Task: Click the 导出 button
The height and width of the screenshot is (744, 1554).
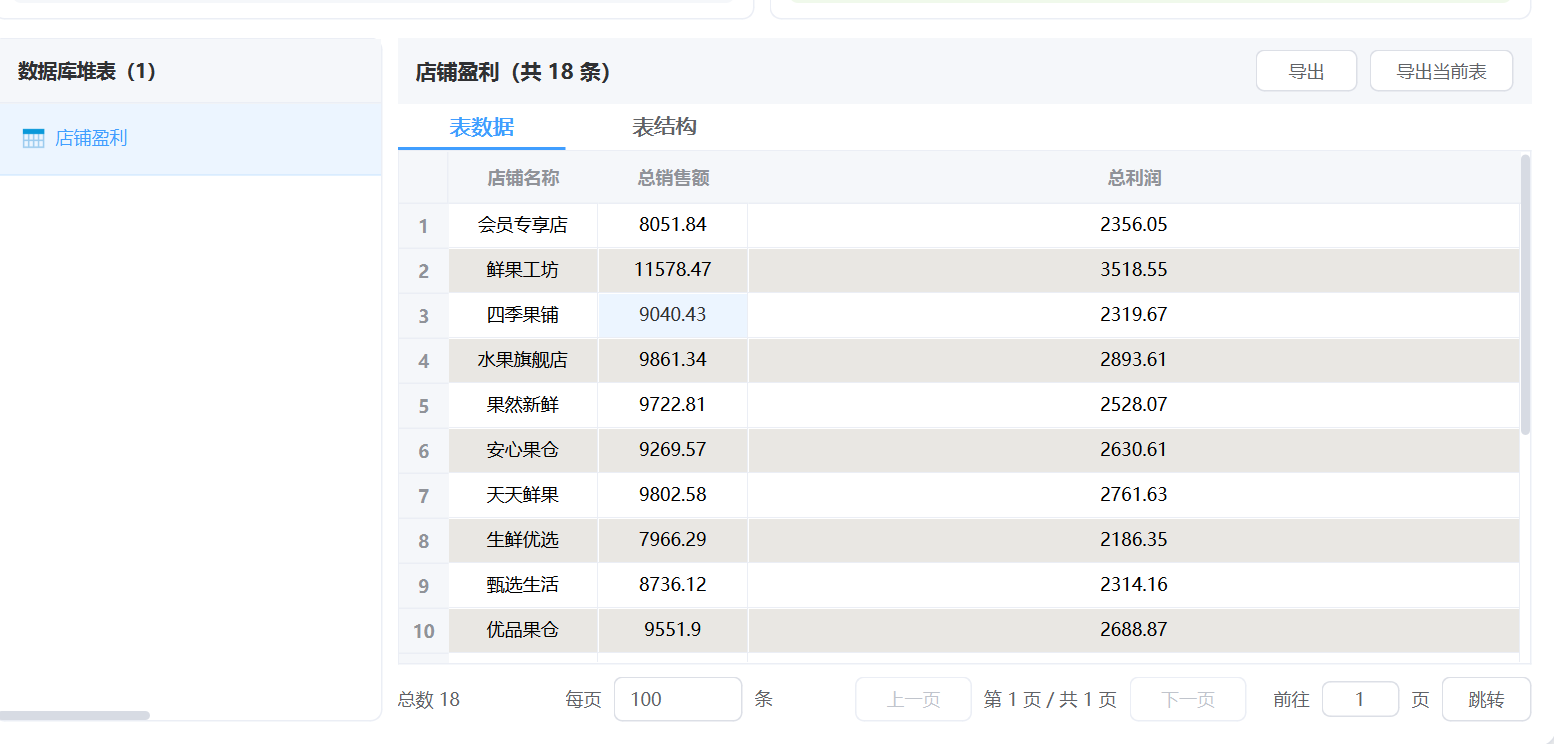Action: tap(1306, 71)
